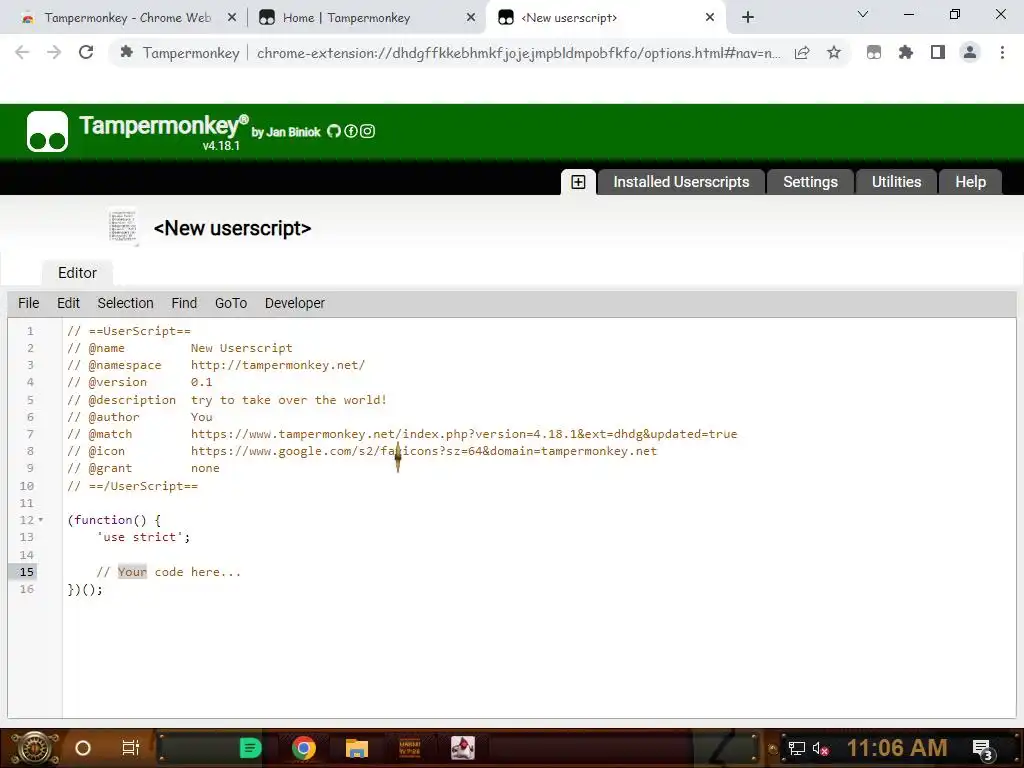The width and height of the screenshot is (1024, 768).
Task: Share this page icon in address bar
Action: point(802,53)
